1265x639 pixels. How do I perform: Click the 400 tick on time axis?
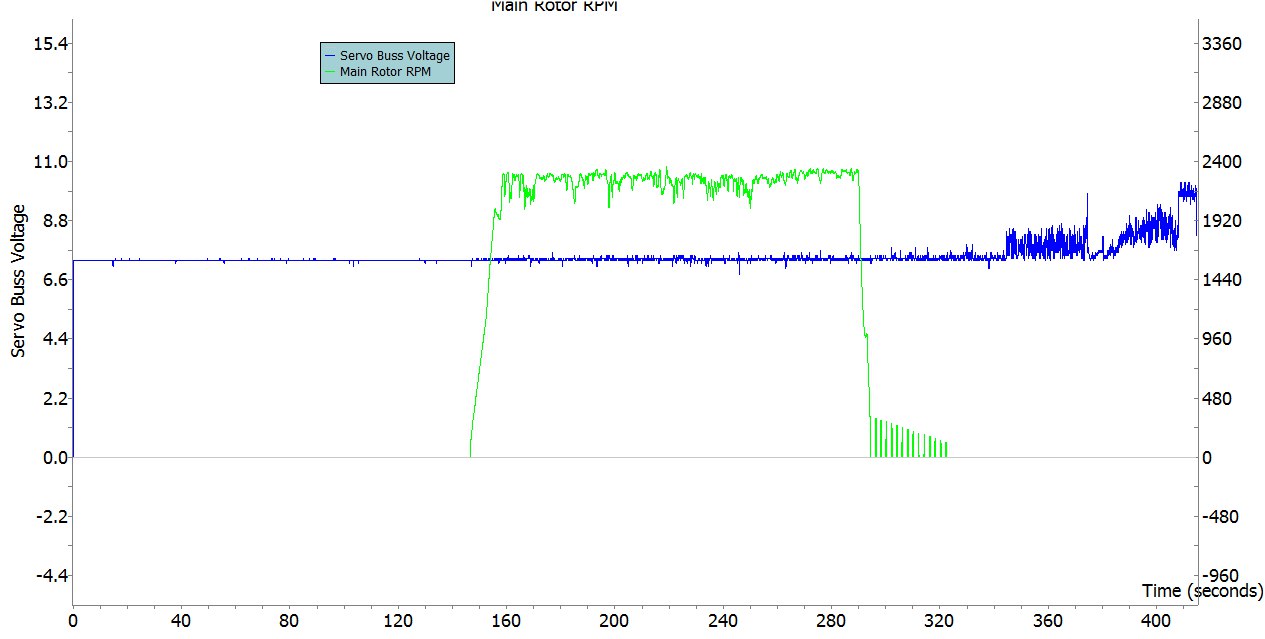click(1155, 620)
